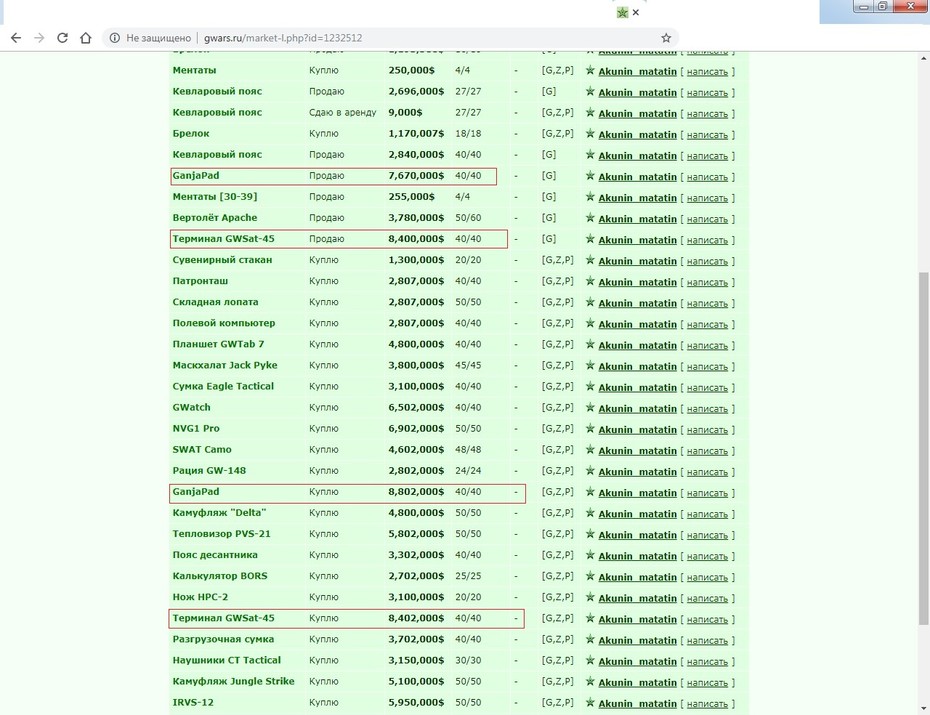Click написать in the Планшет GWTab 7 row
The width and height of the screenshot is (930, 715).
point(707,346)
